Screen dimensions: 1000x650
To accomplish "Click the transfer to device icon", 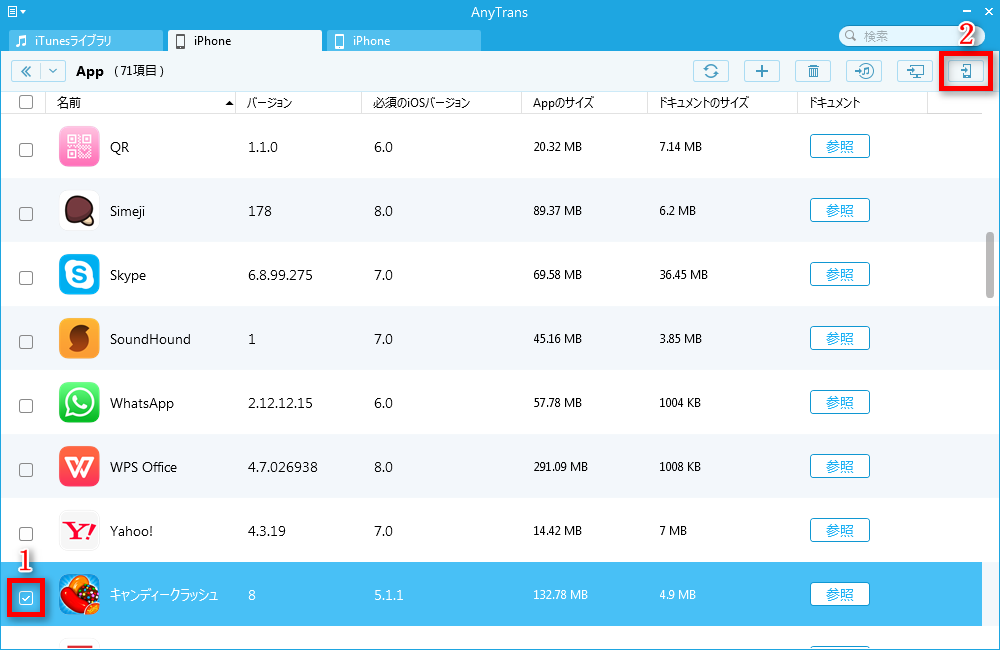I will (966, 71).
